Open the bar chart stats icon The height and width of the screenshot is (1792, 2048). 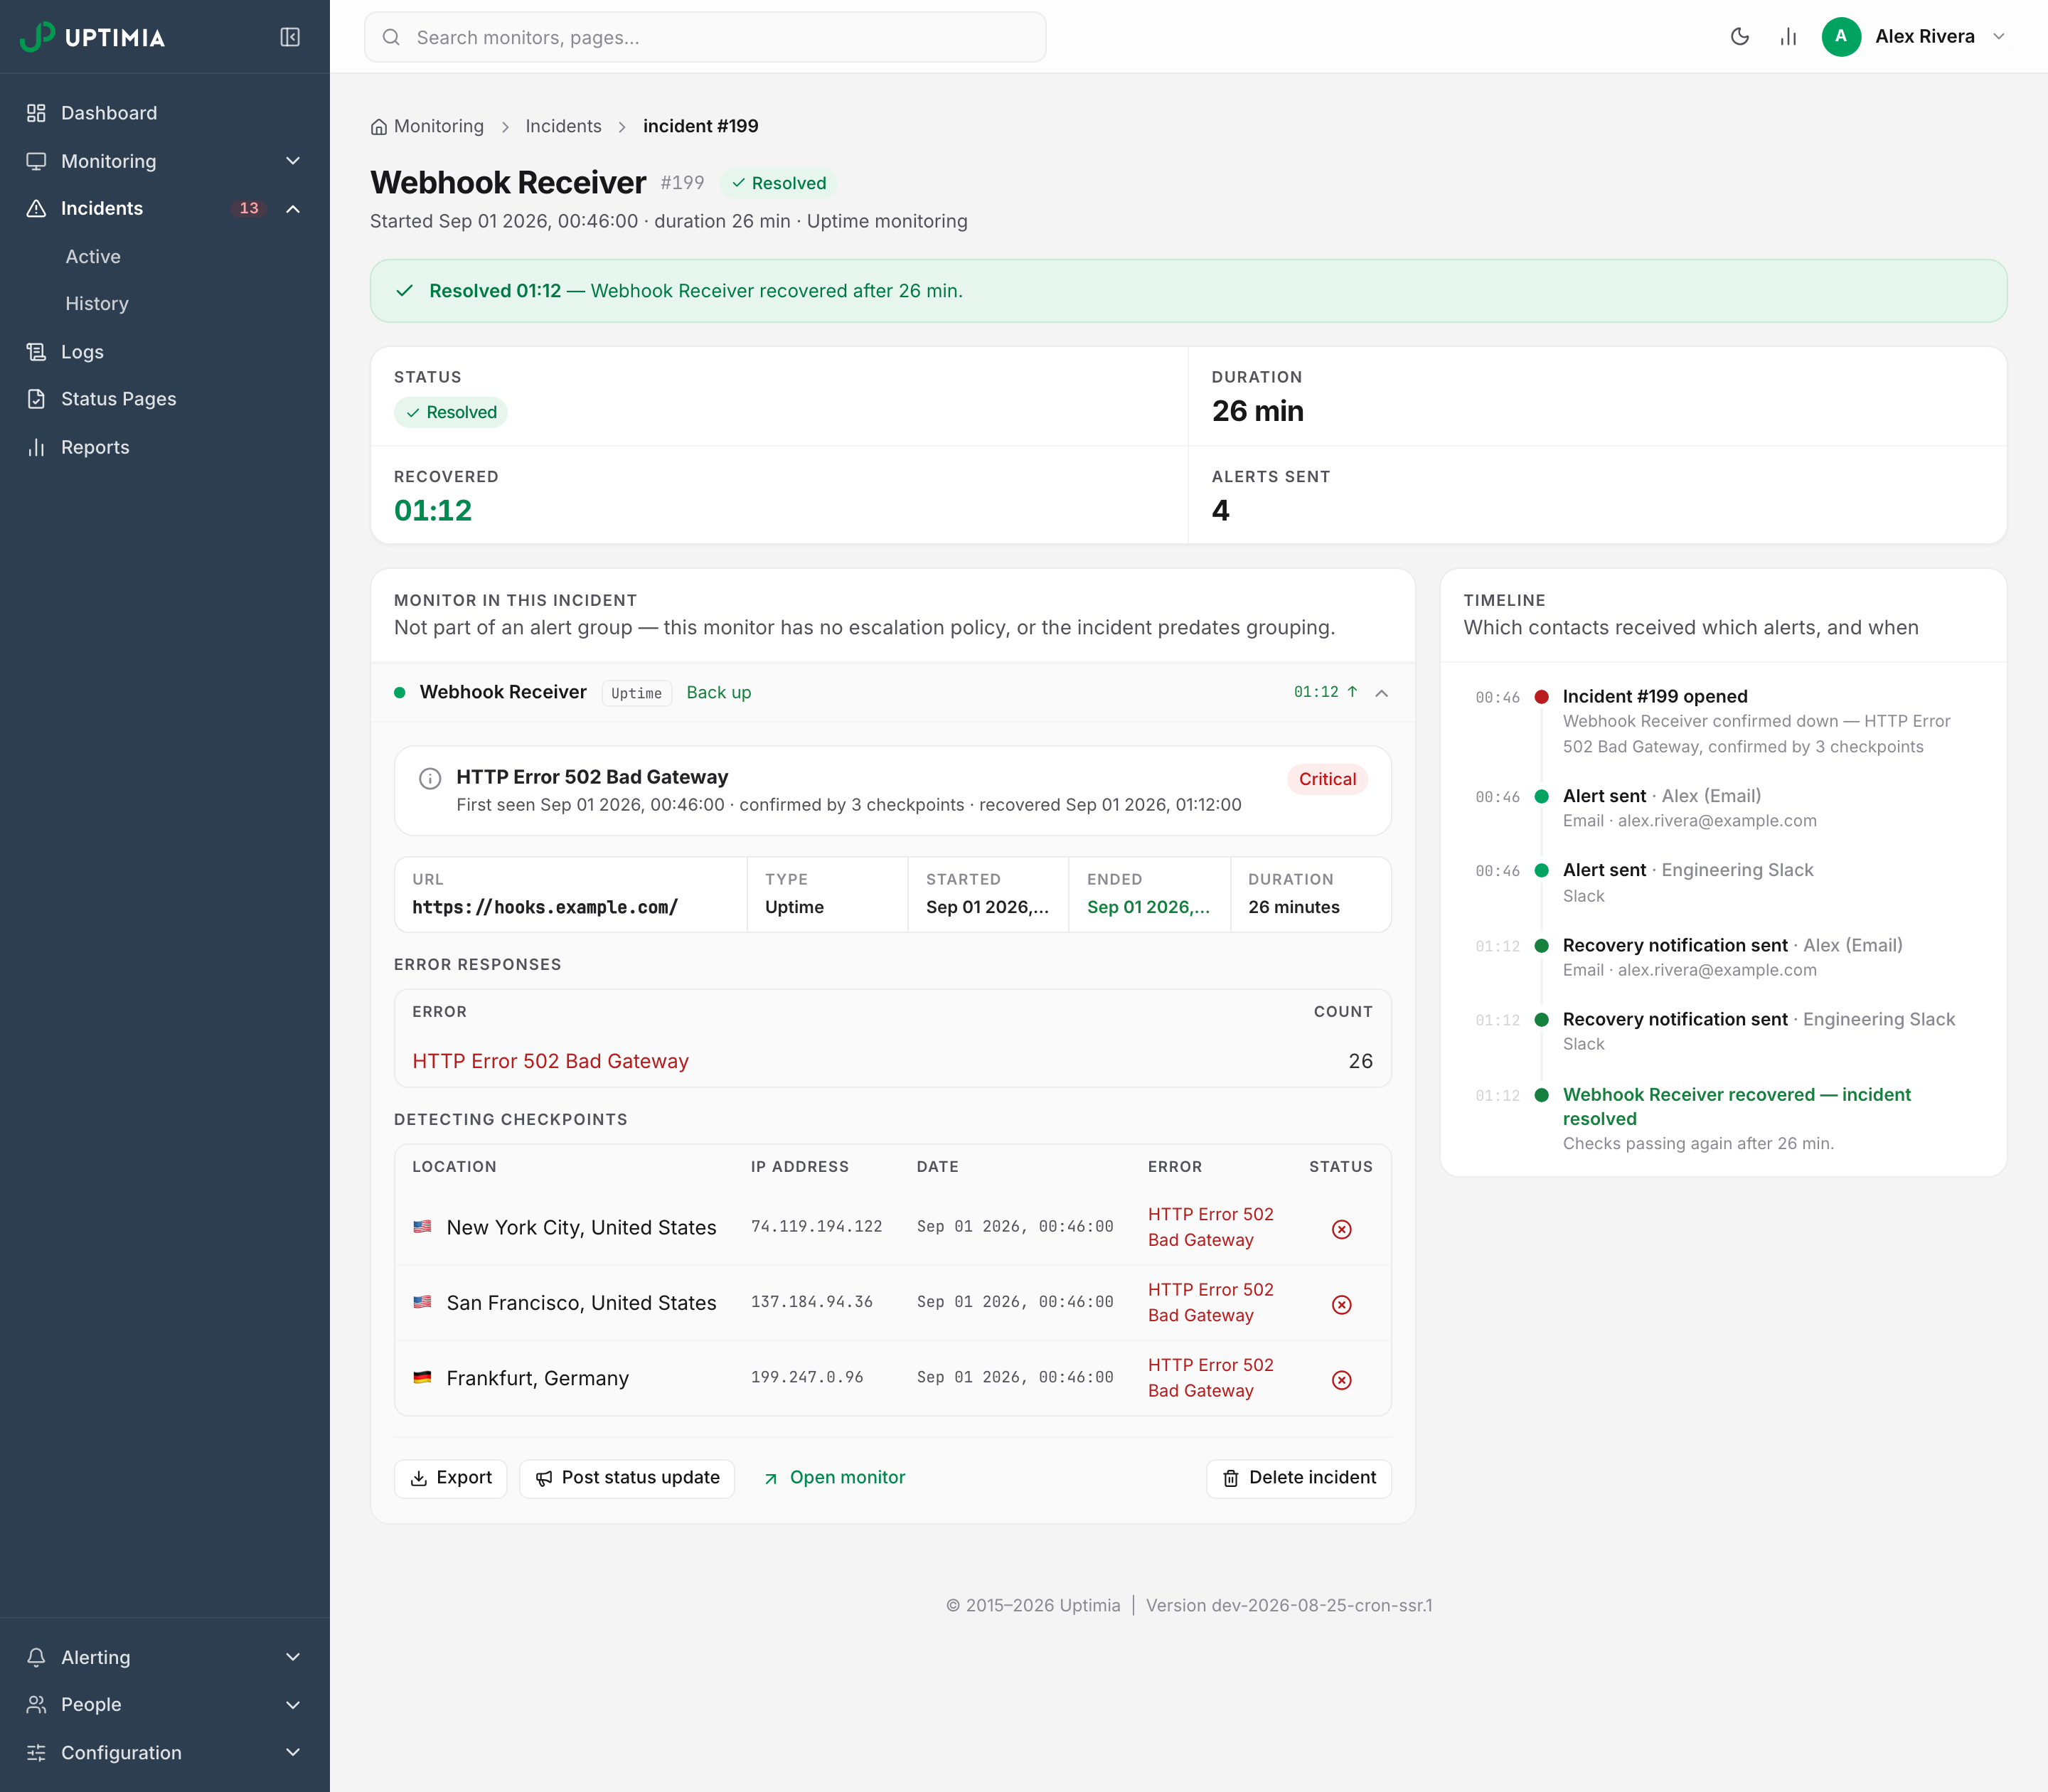(x=1788, y=37)
